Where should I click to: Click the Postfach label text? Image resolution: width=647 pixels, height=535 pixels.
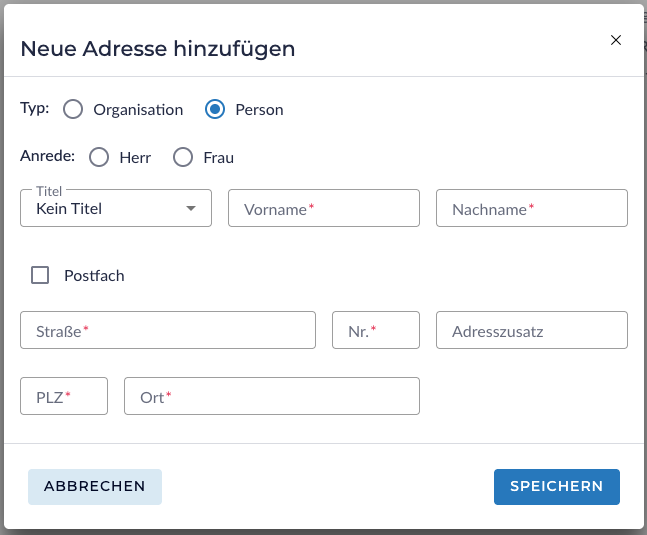pos(94,276)
